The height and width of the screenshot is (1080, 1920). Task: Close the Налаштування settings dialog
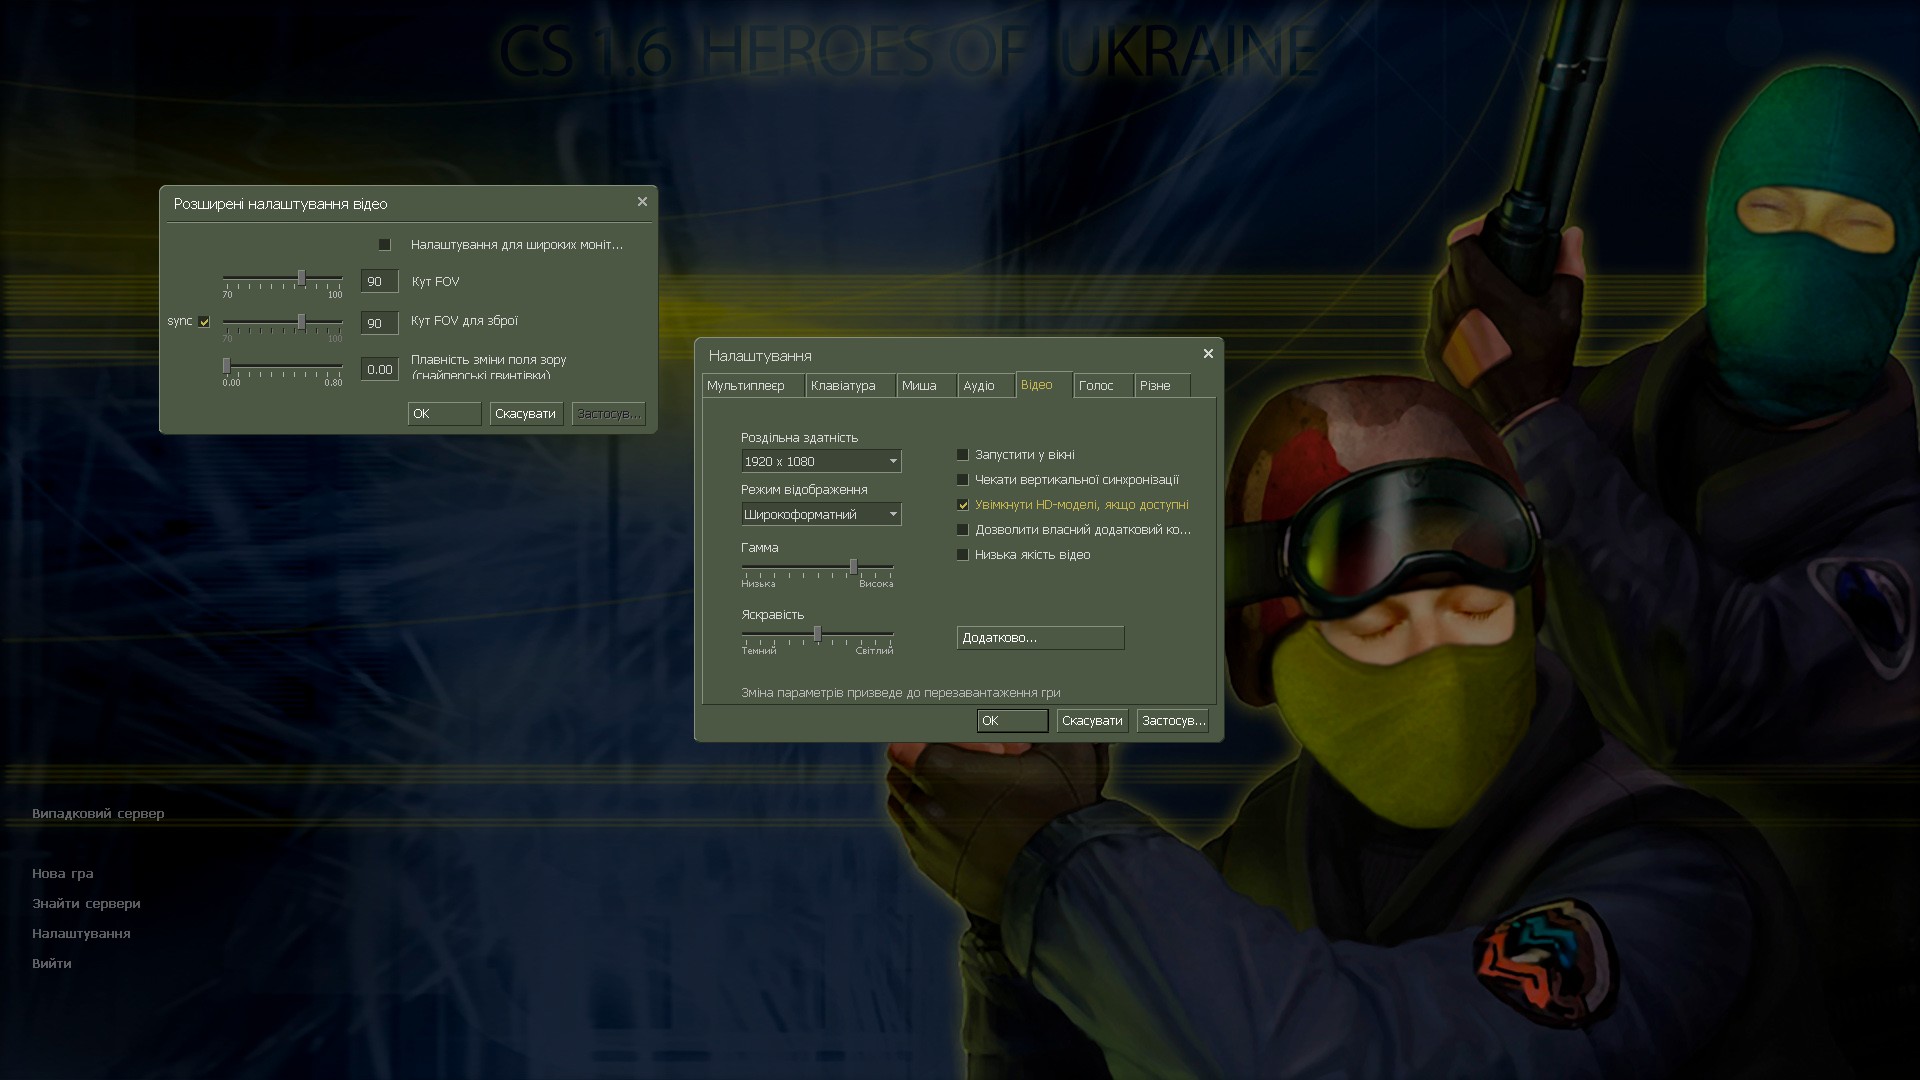coord(1208,354)
